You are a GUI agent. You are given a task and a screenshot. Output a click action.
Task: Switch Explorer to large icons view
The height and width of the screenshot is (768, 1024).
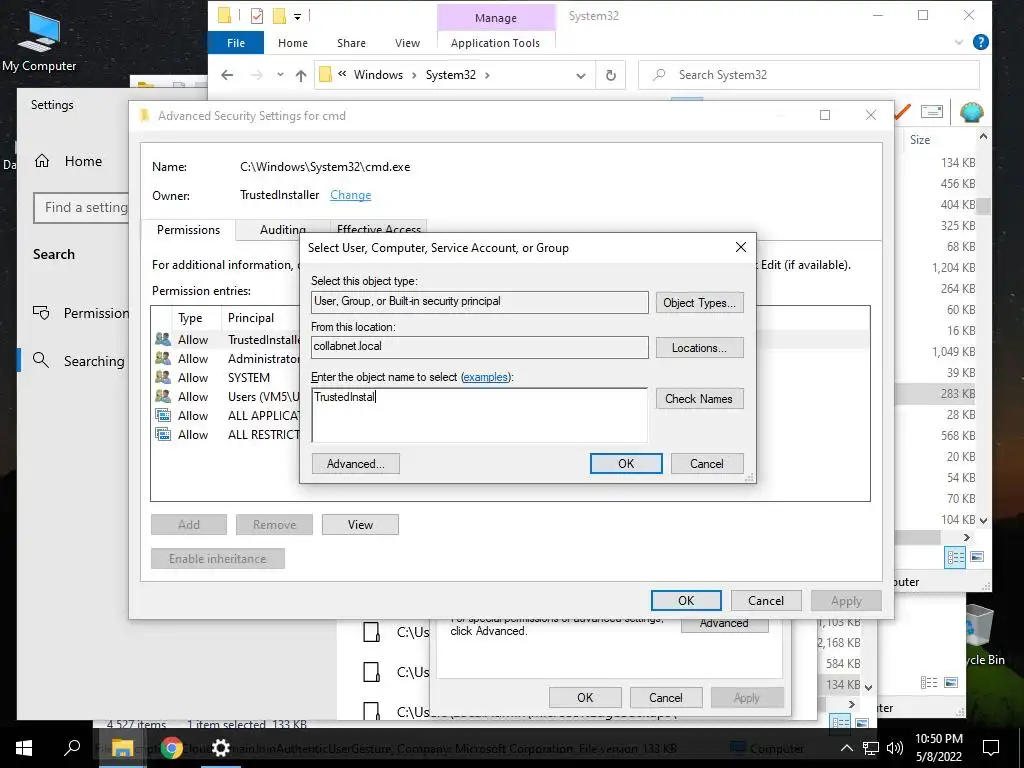pyautogui.click(x=977, y=557)
